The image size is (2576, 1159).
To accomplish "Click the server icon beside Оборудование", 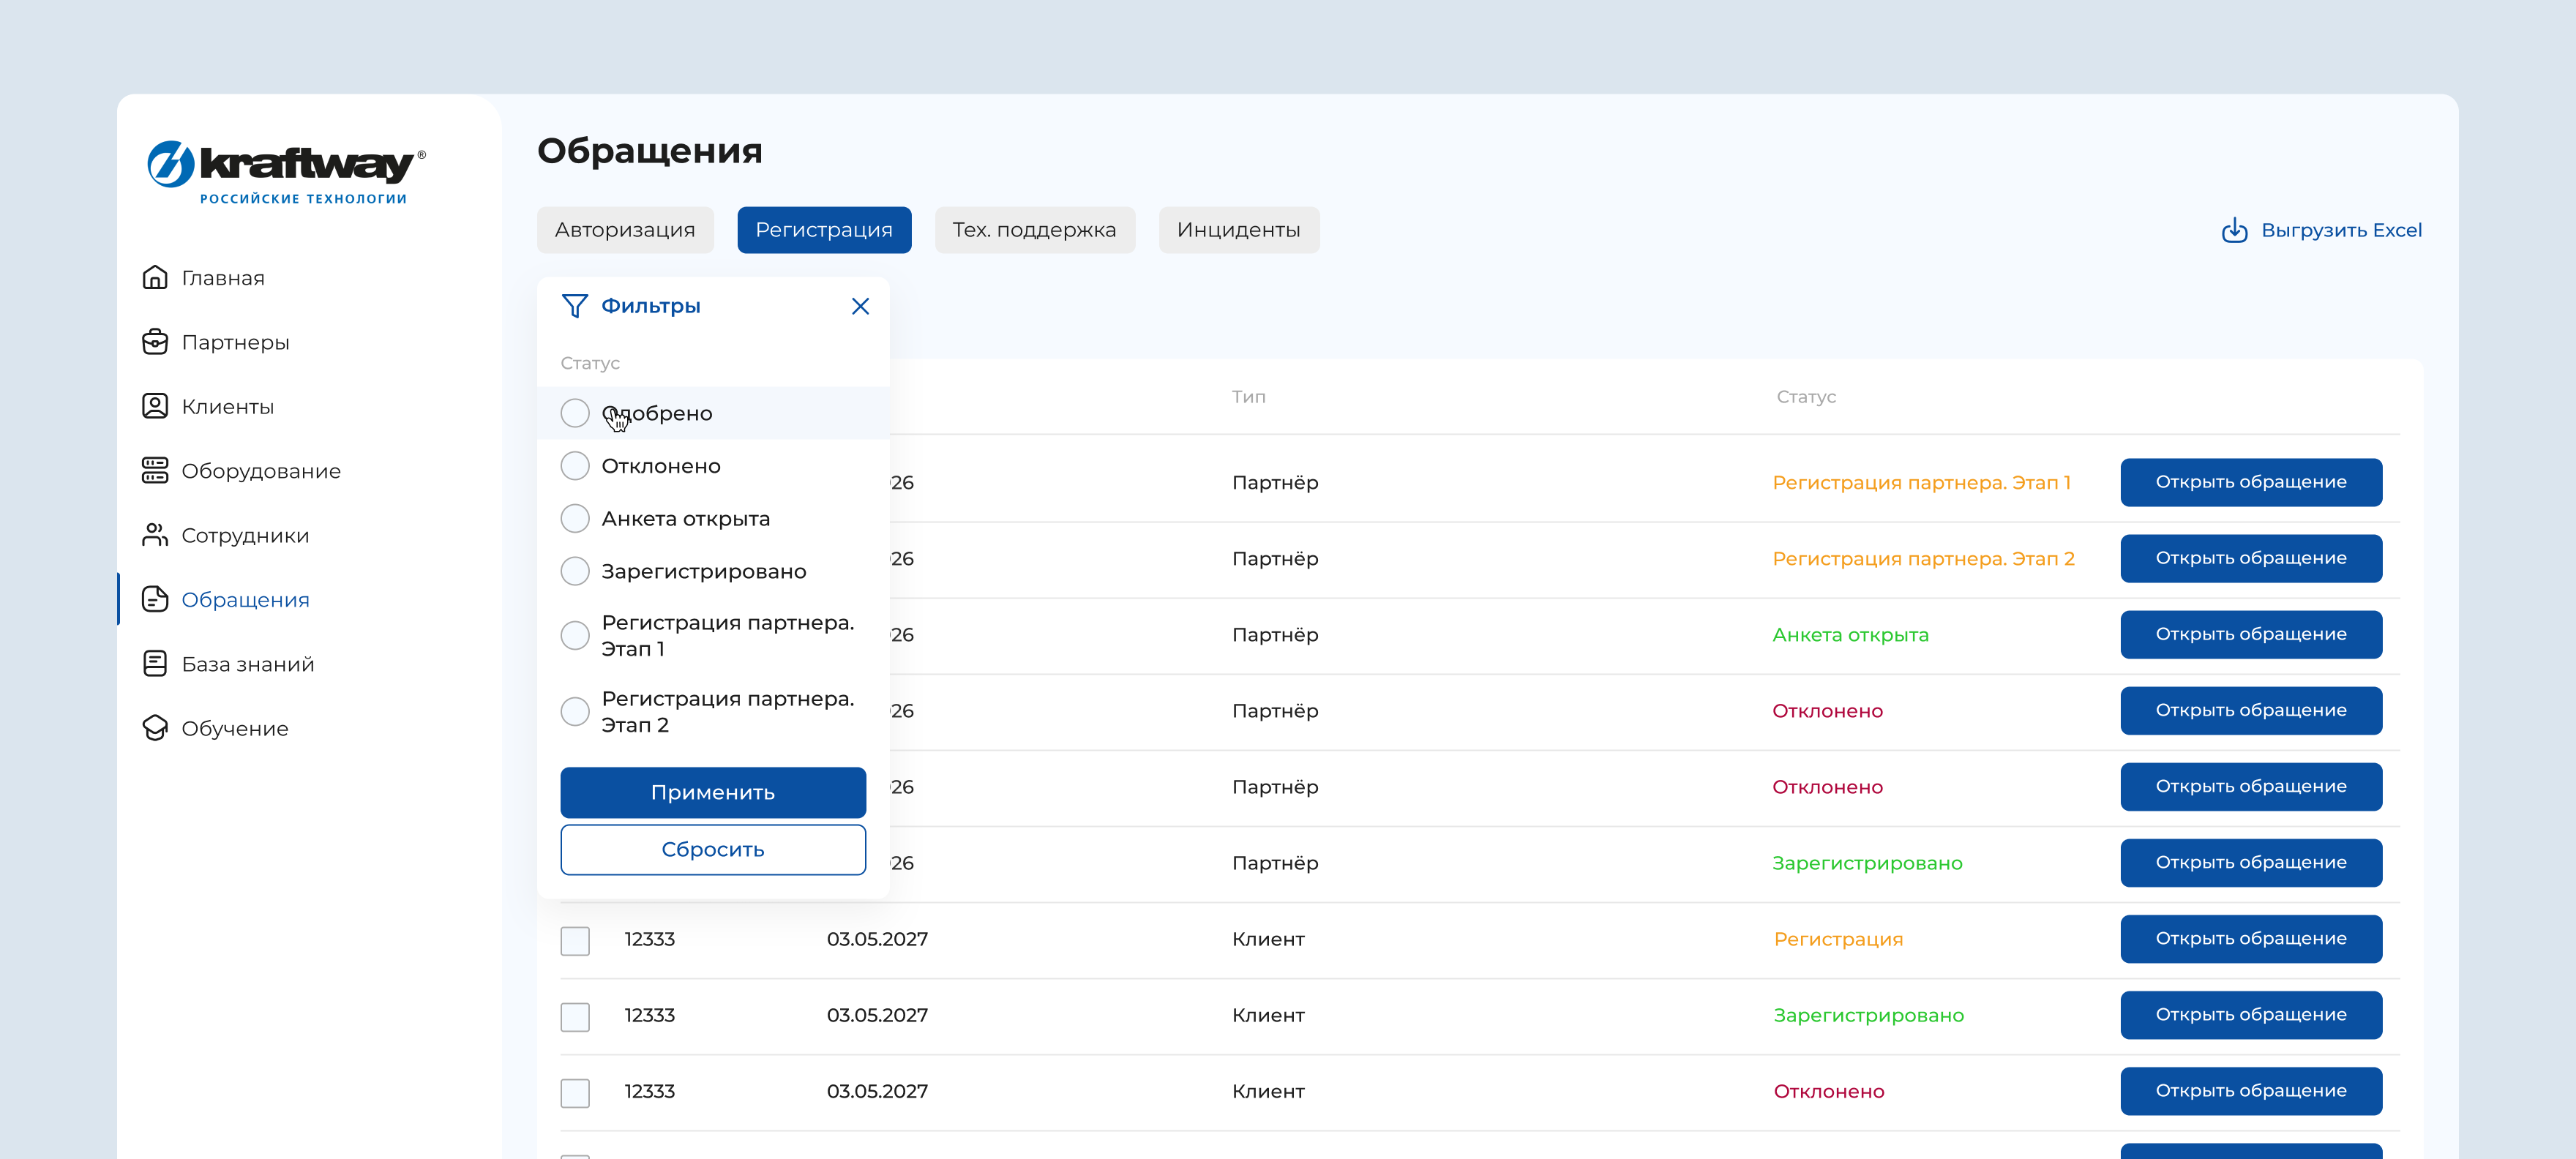I will pos(155,470).
